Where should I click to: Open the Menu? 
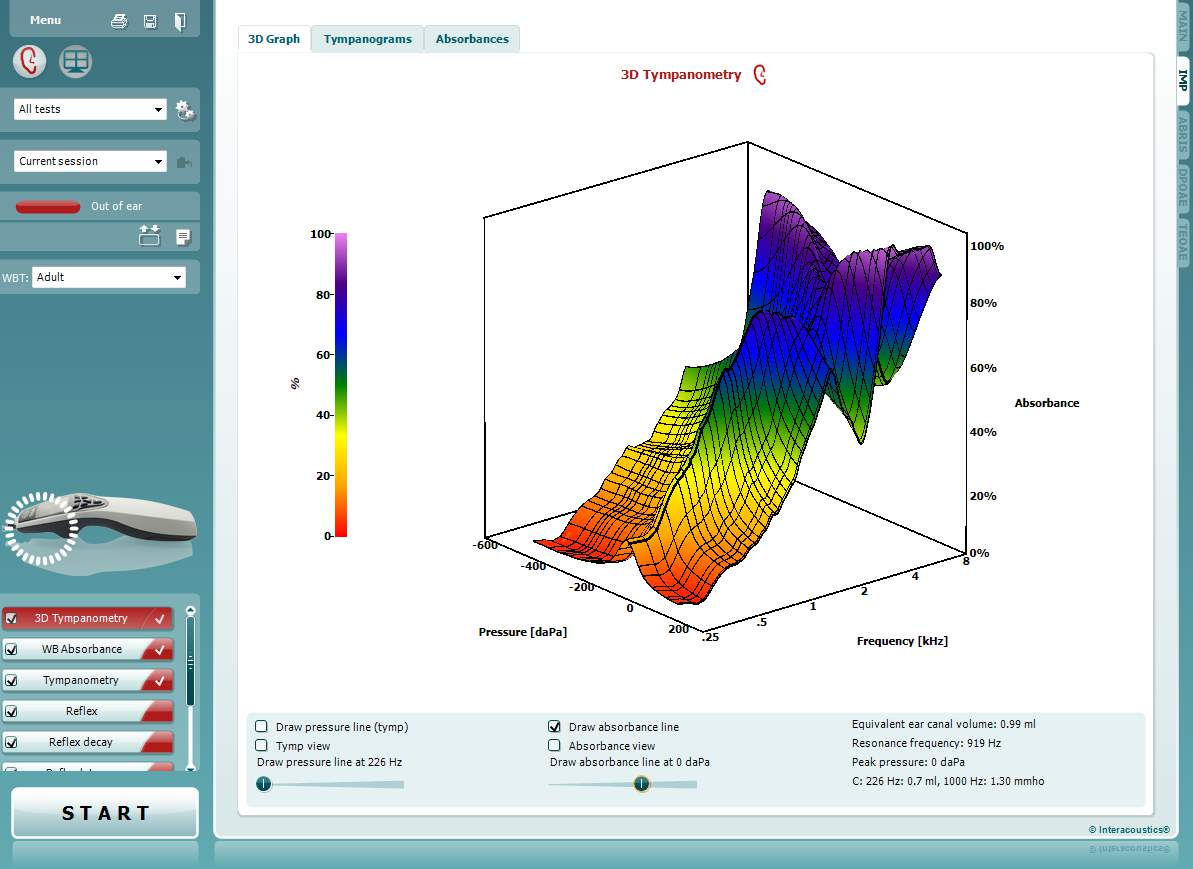tap(46, 20)
